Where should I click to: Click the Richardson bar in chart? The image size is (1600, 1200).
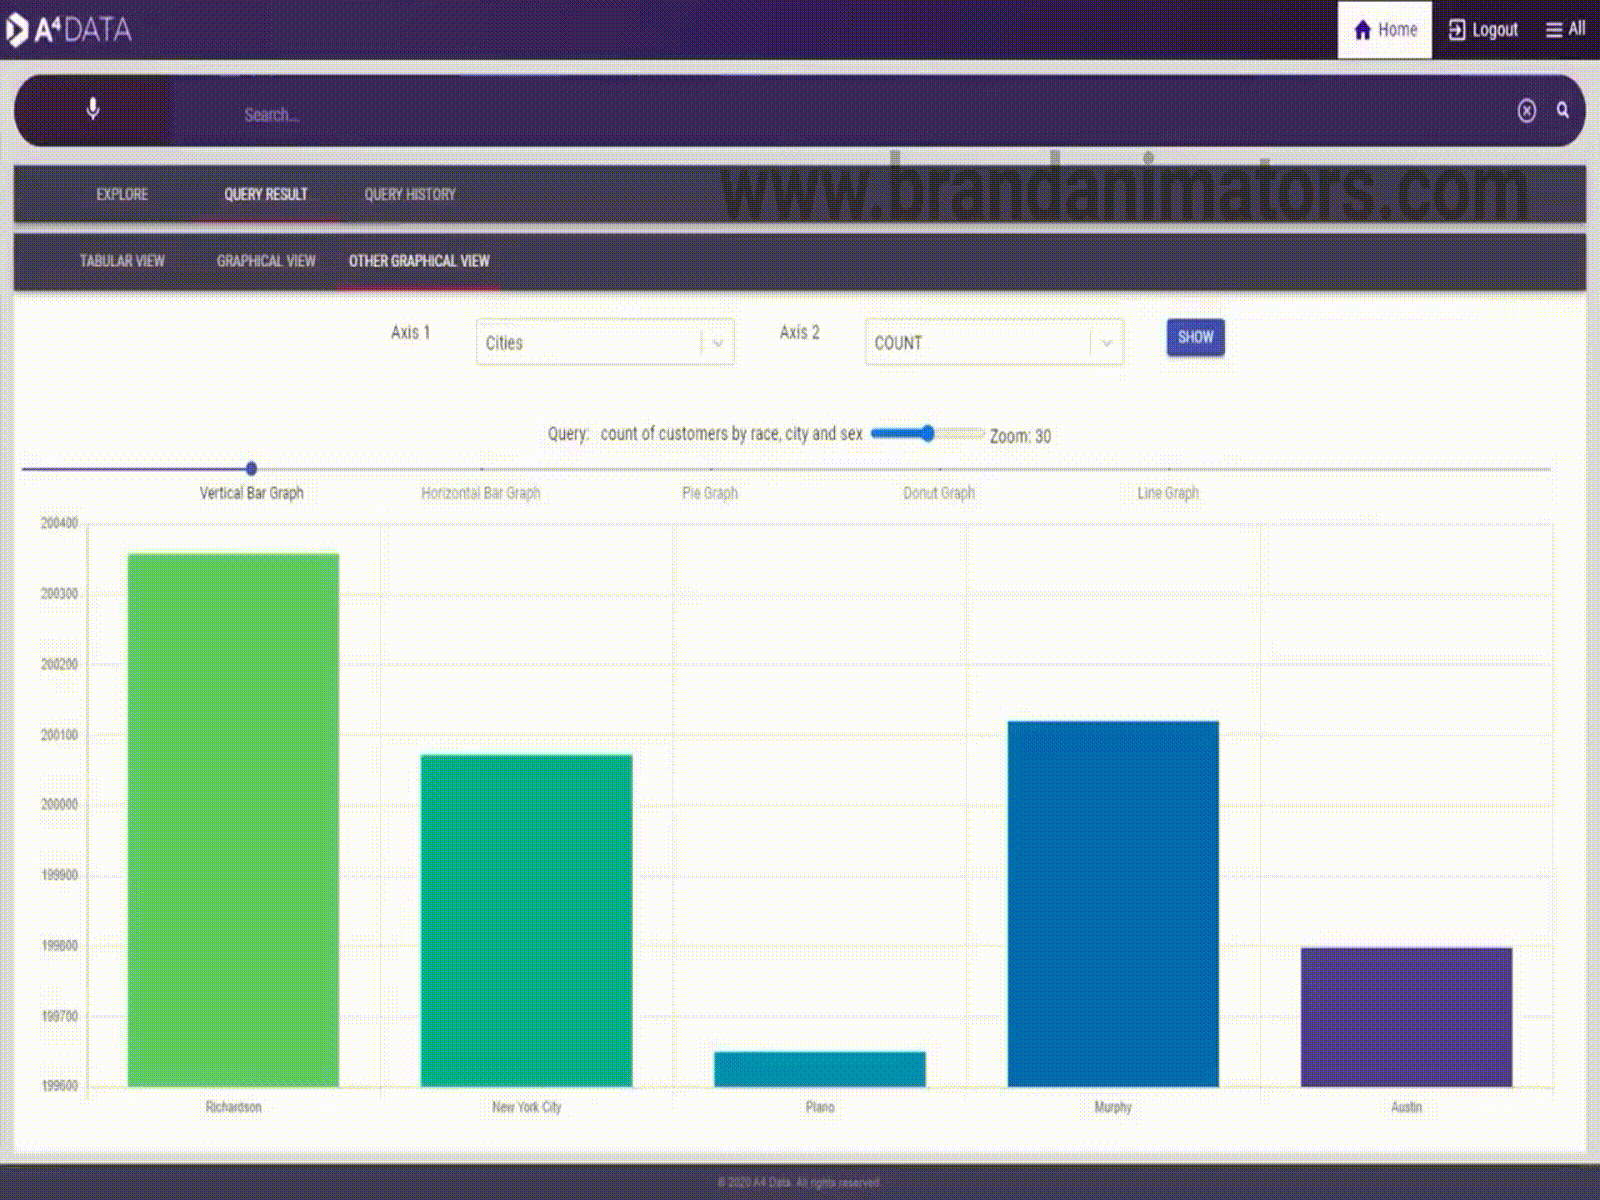(233, 820)
